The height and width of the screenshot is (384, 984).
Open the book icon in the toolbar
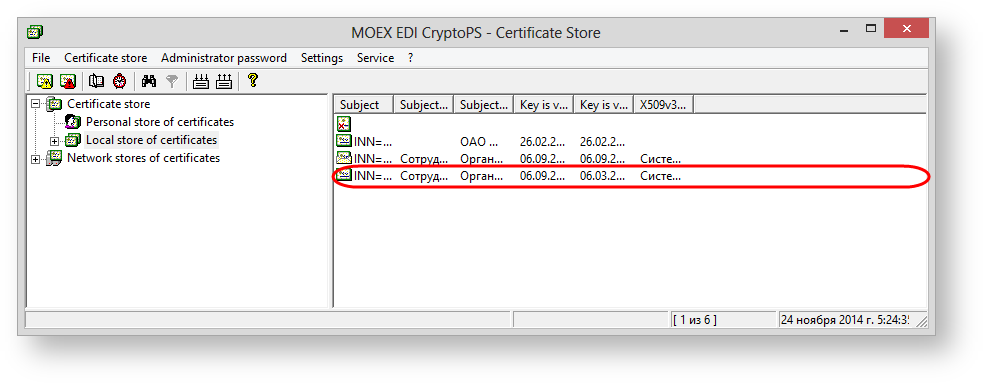click(x=96, y=81)
